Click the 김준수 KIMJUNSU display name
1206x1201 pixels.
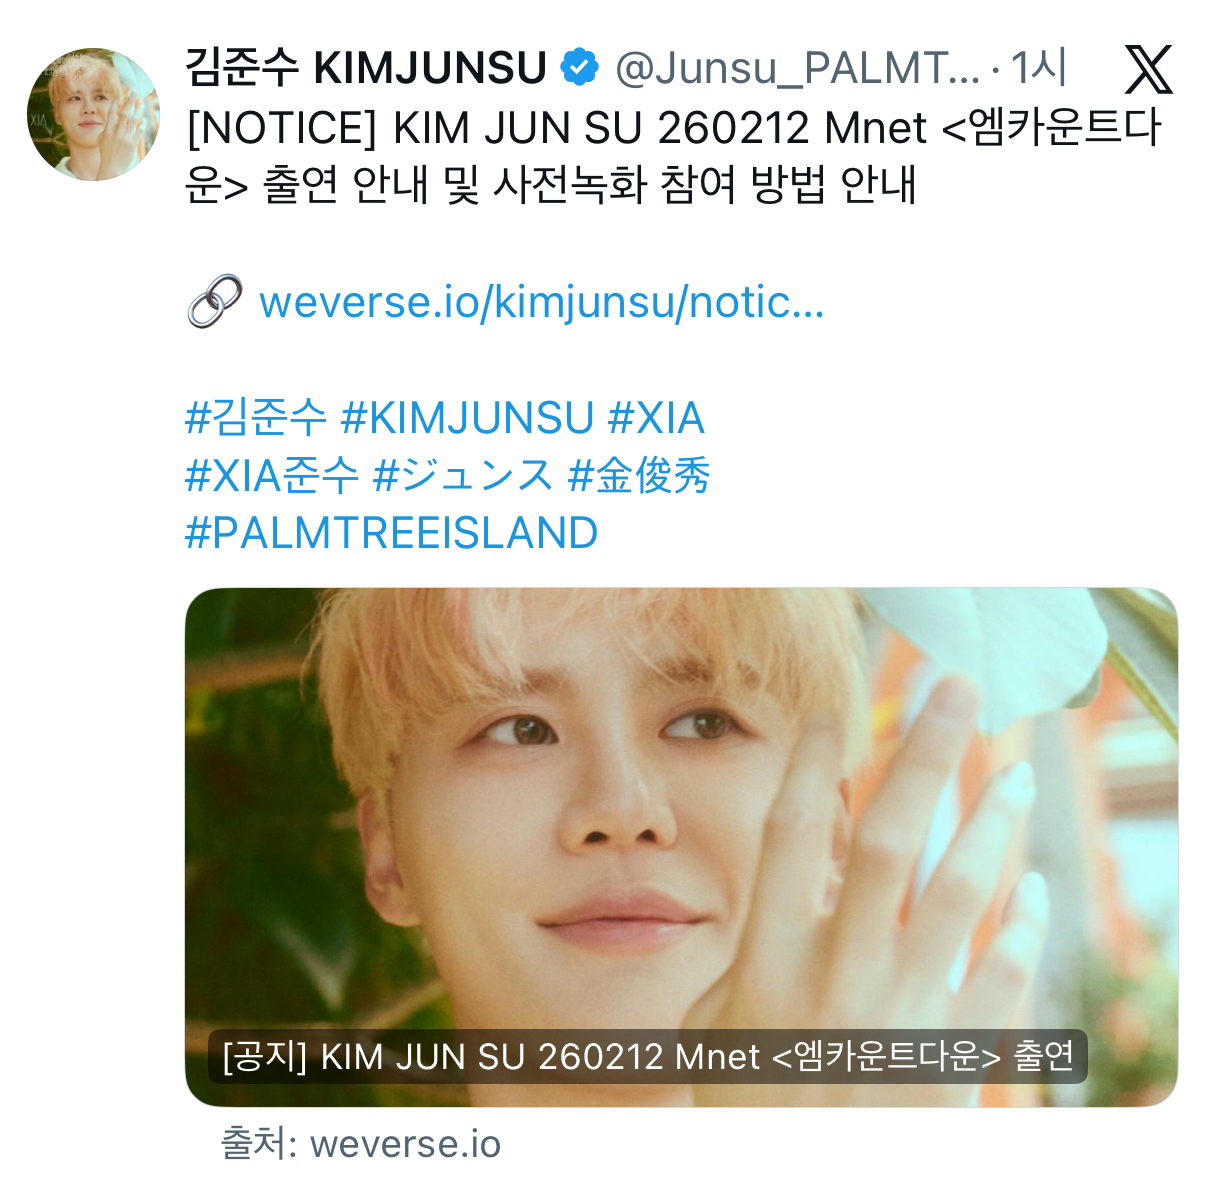[366, 68]
